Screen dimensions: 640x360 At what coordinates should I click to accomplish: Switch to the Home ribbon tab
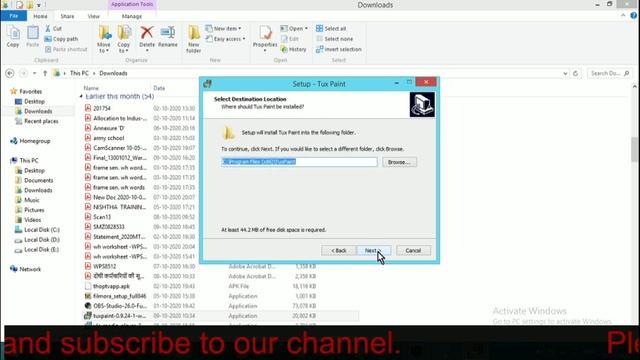(40, 16)
